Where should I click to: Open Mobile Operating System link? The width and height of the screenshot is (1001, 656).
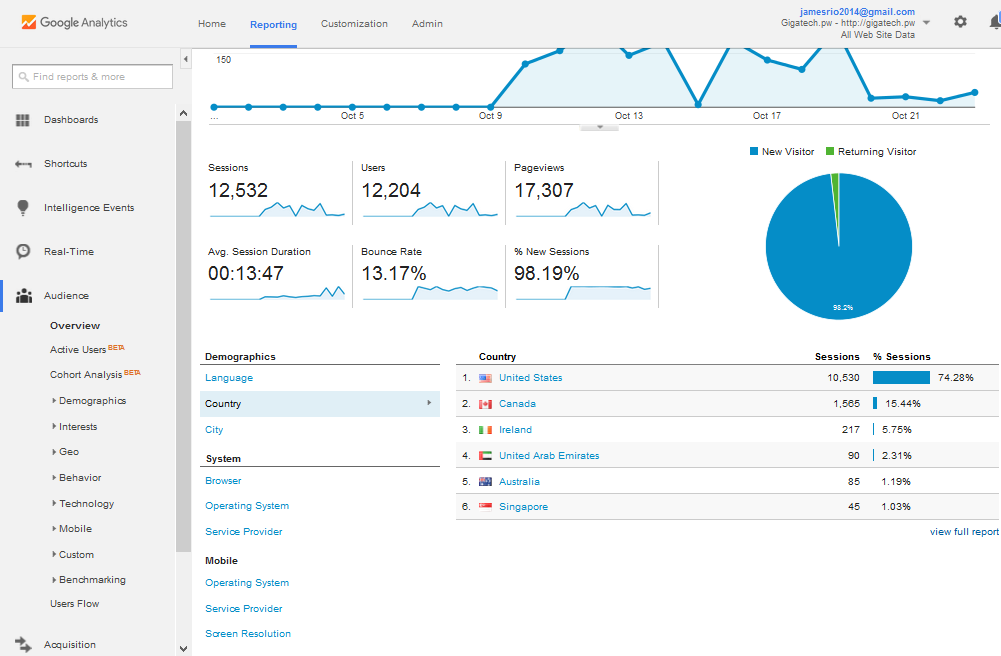(247, 583)
